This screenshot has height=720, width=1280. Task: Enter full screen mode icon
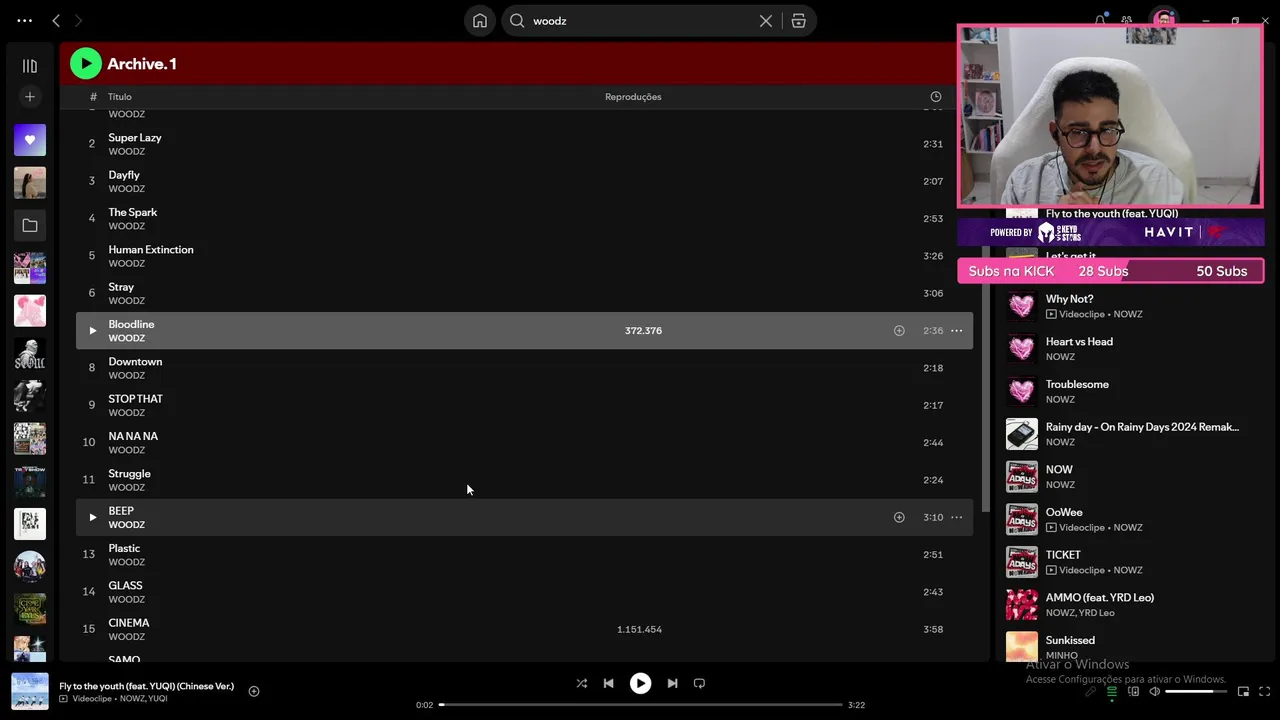(1265, 692)
